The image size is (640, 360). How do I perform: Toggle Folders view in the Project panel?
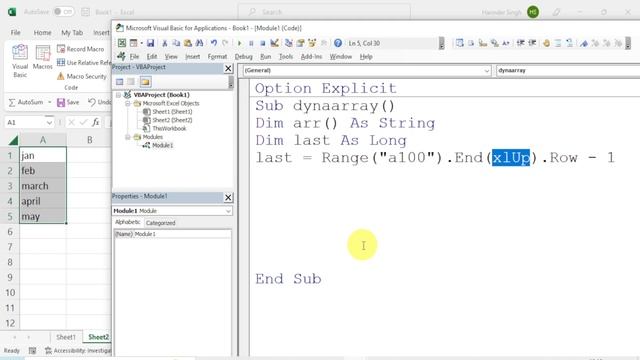(x=145, y=82)
